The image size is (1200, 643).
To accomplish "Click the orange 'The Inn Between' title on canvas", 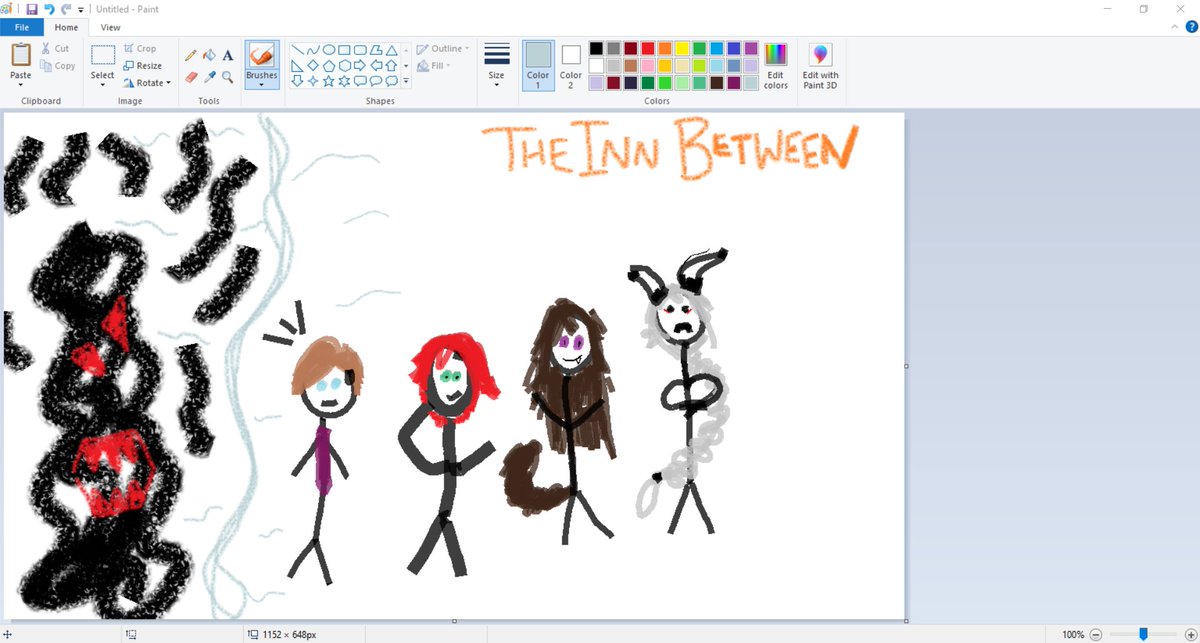I will click(669, 148).
